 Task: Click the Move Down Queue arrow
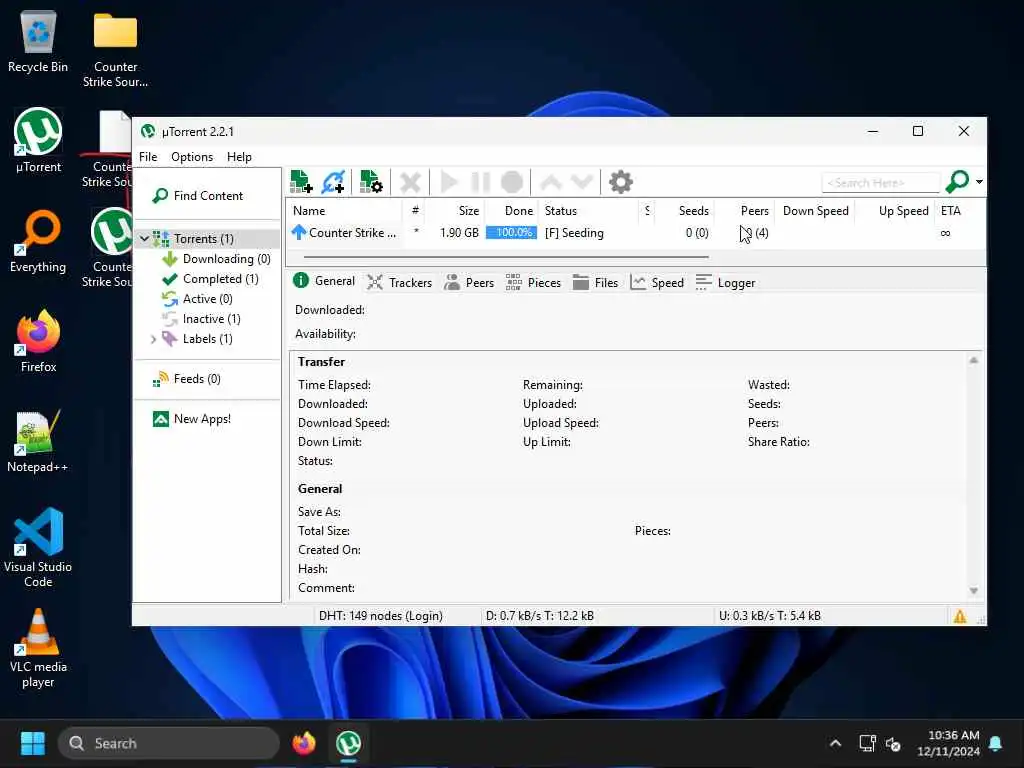(x=581, y=182)
